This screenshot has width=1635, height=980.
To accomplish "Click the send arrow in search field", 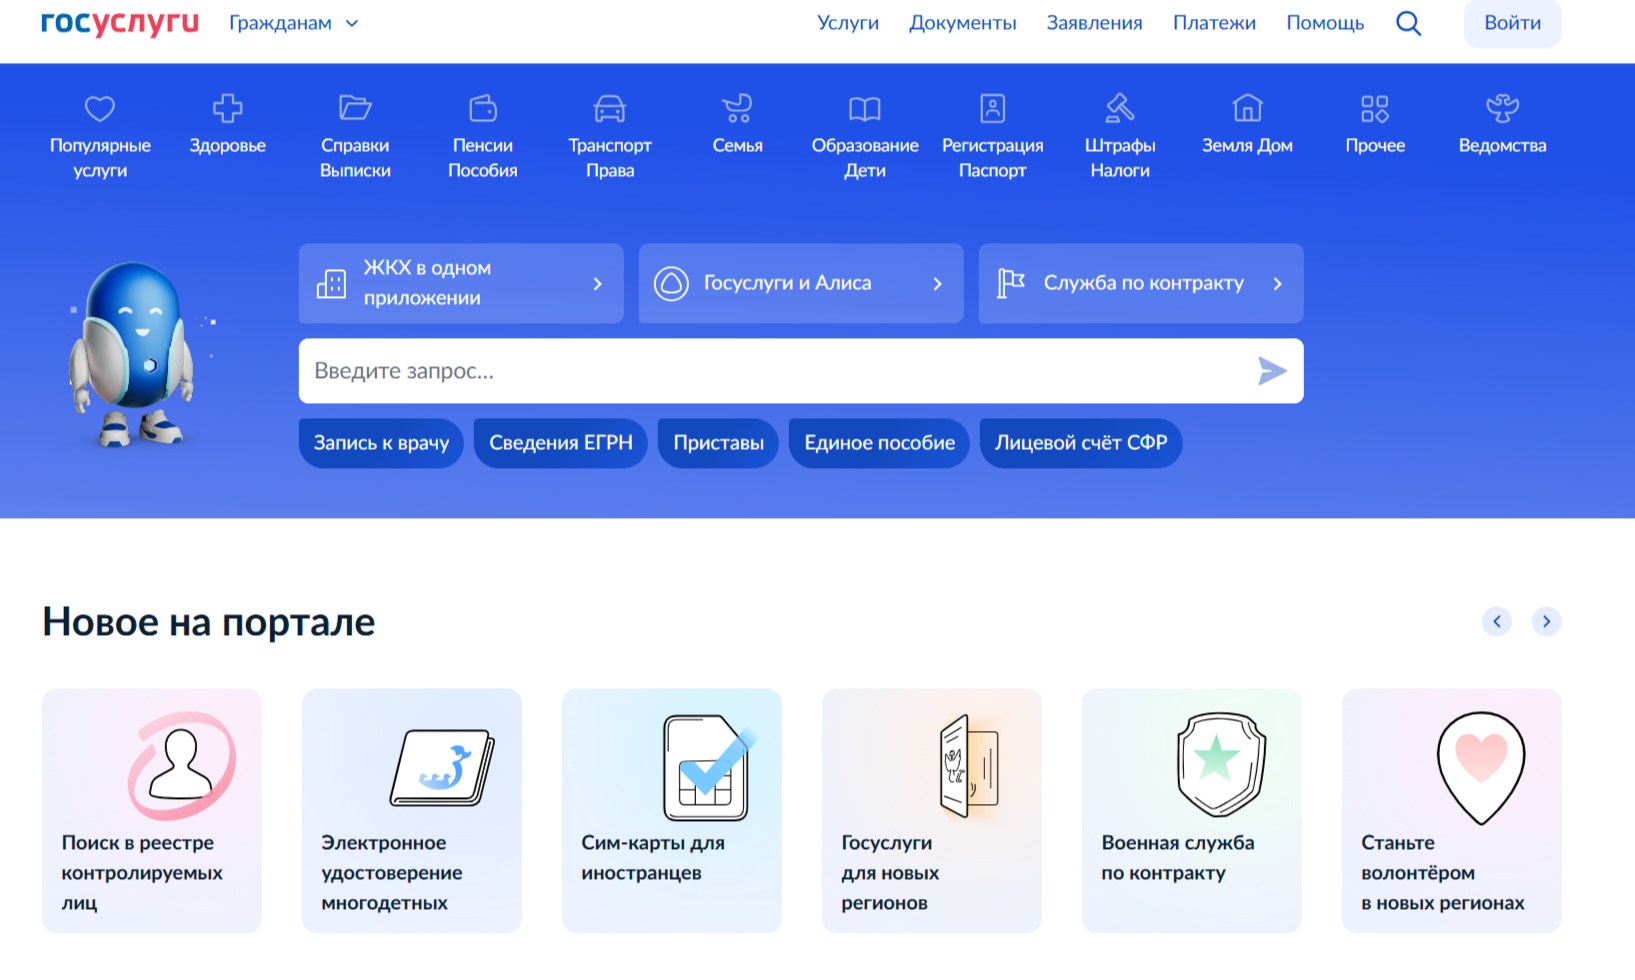I will click(x=1271, y=371).
